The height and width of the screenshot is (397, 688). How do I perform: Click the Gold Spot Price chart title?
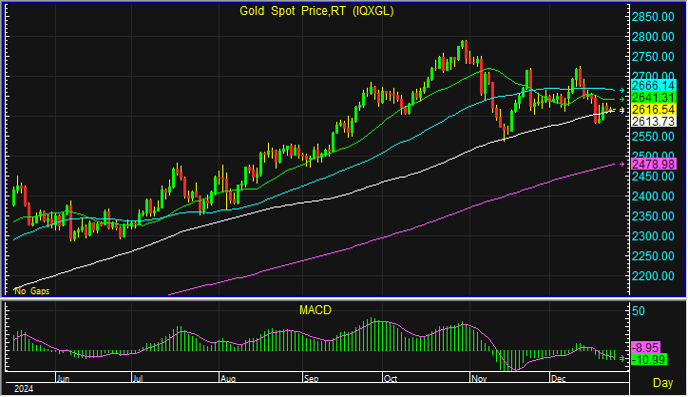click(x=316, y=11)
